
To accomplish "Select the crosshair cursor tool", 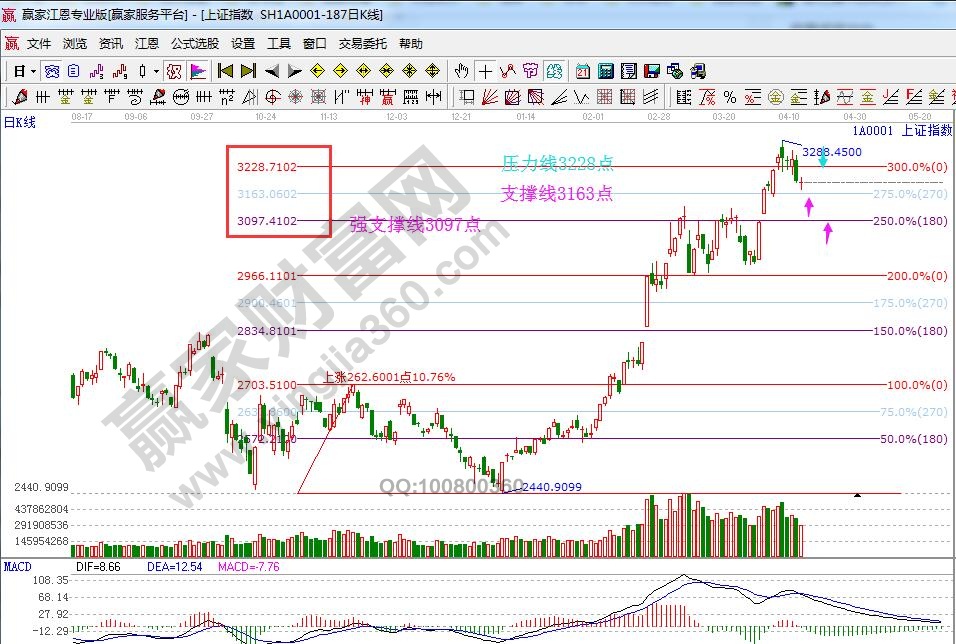I will [485, 71].
